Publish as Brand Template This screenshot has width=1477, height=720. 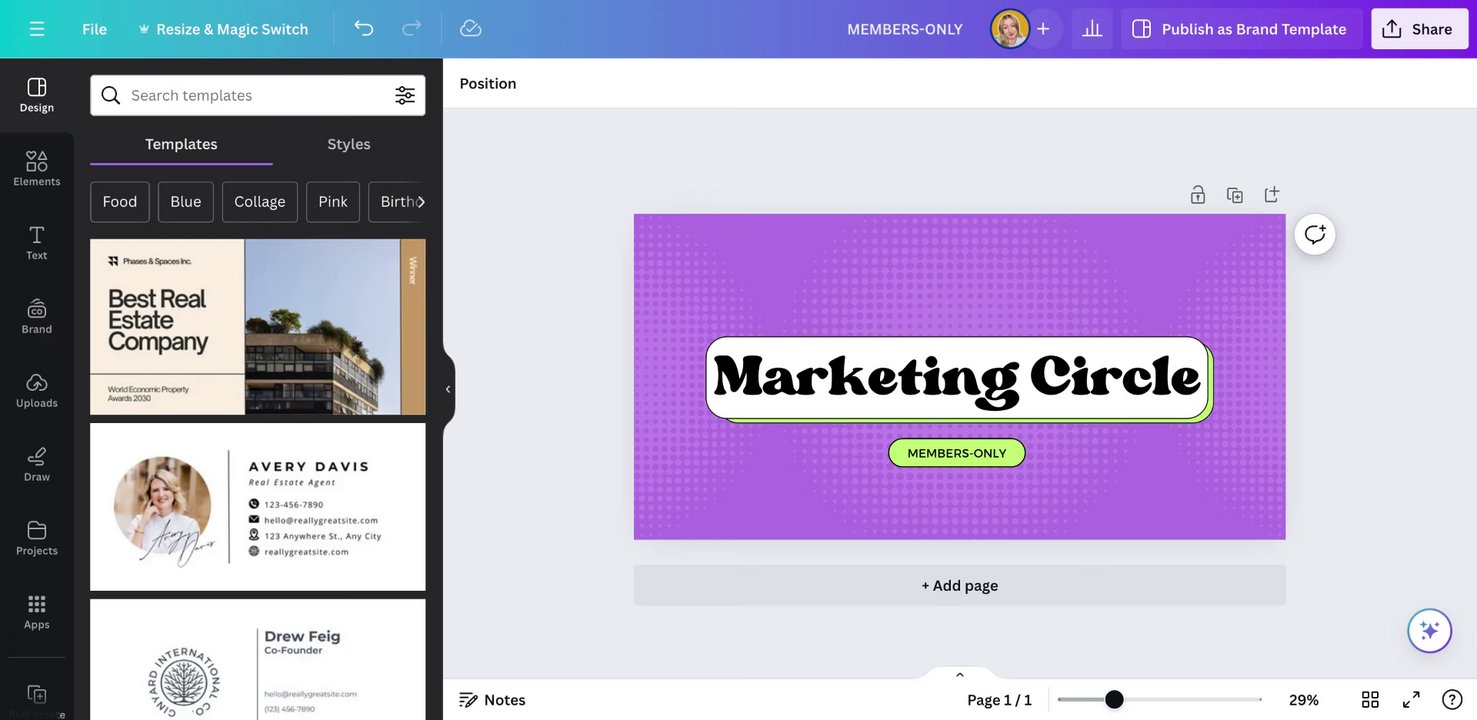1241,29
